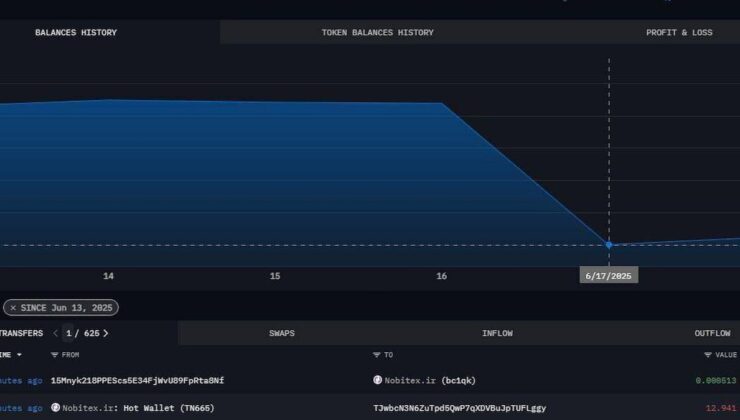Go to previous transfers page
The height and width of the screenshot is (420, 740).
click(56, 333)
